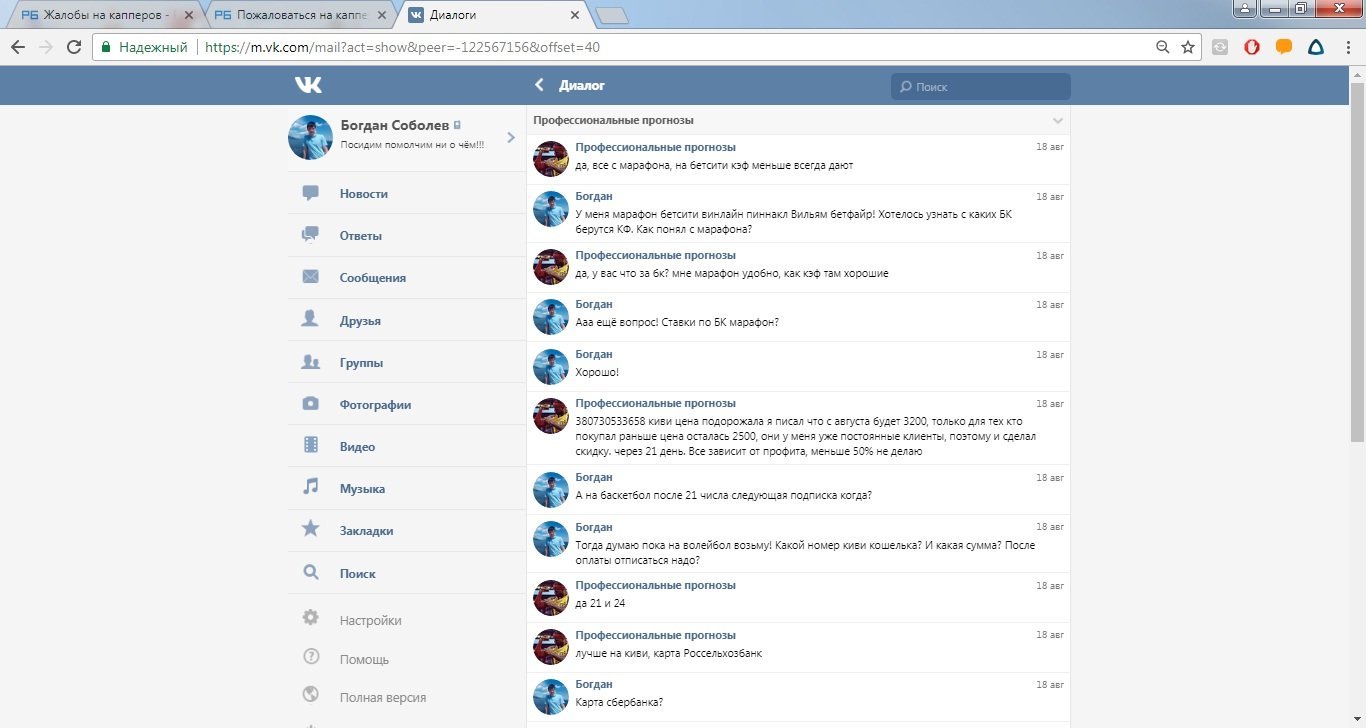Image resolution: width=1366 pixels, height=728 pixels.
Task: Open Группы in the sidebar
Action: 361,363
